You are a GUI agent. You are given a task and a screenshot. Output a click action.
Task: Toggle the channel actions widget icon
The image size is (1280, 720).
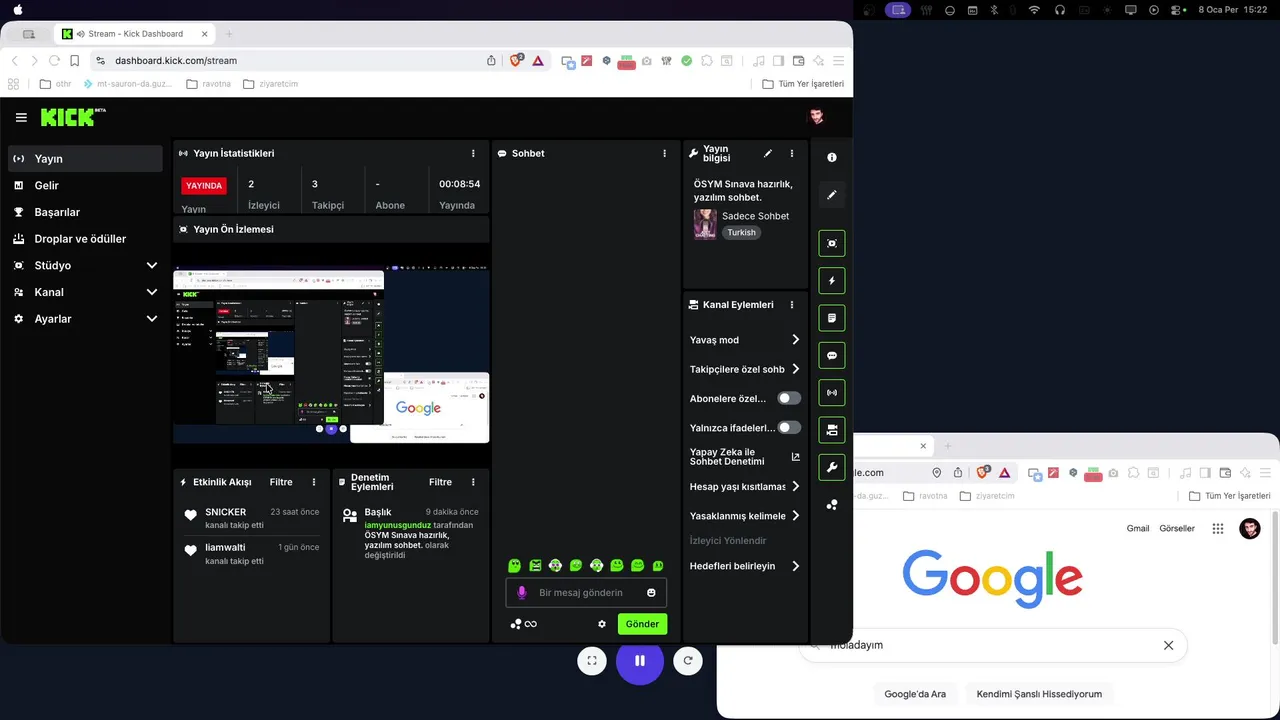[x=832, y=430]
